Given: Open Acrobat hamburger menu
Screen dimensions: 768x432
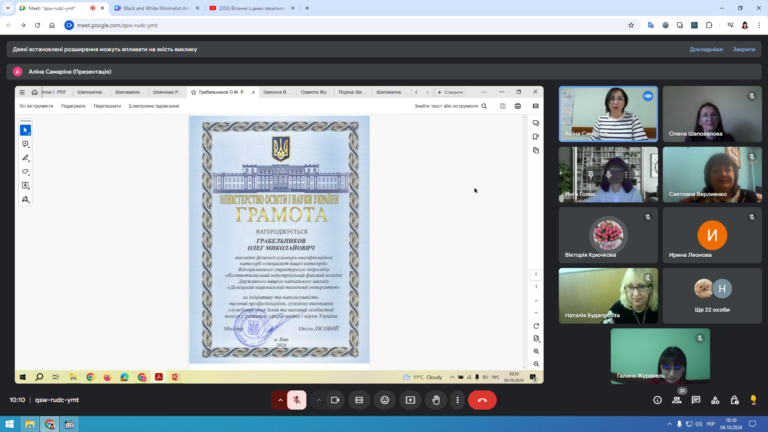Looking at the screenshot, I should (22, 92).
